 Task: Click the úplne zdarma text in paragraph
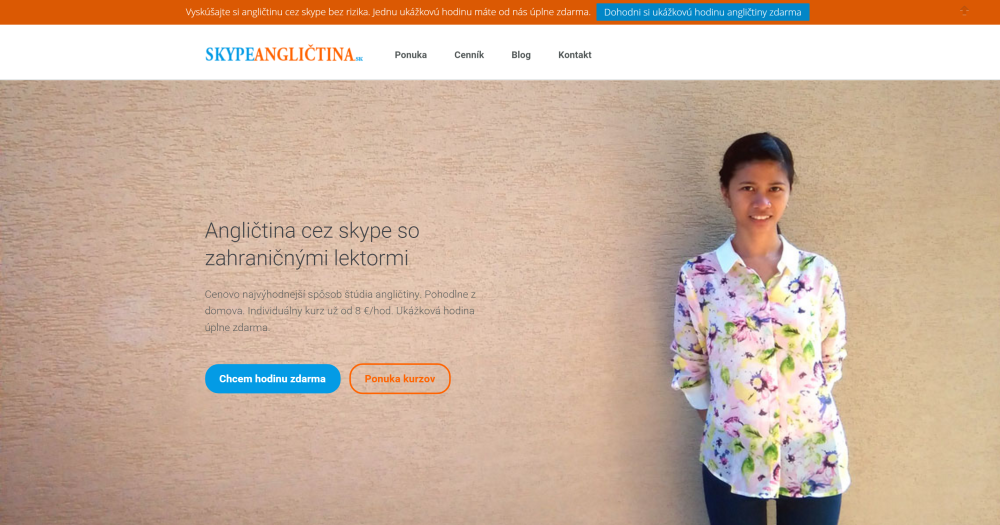[237, 328]
